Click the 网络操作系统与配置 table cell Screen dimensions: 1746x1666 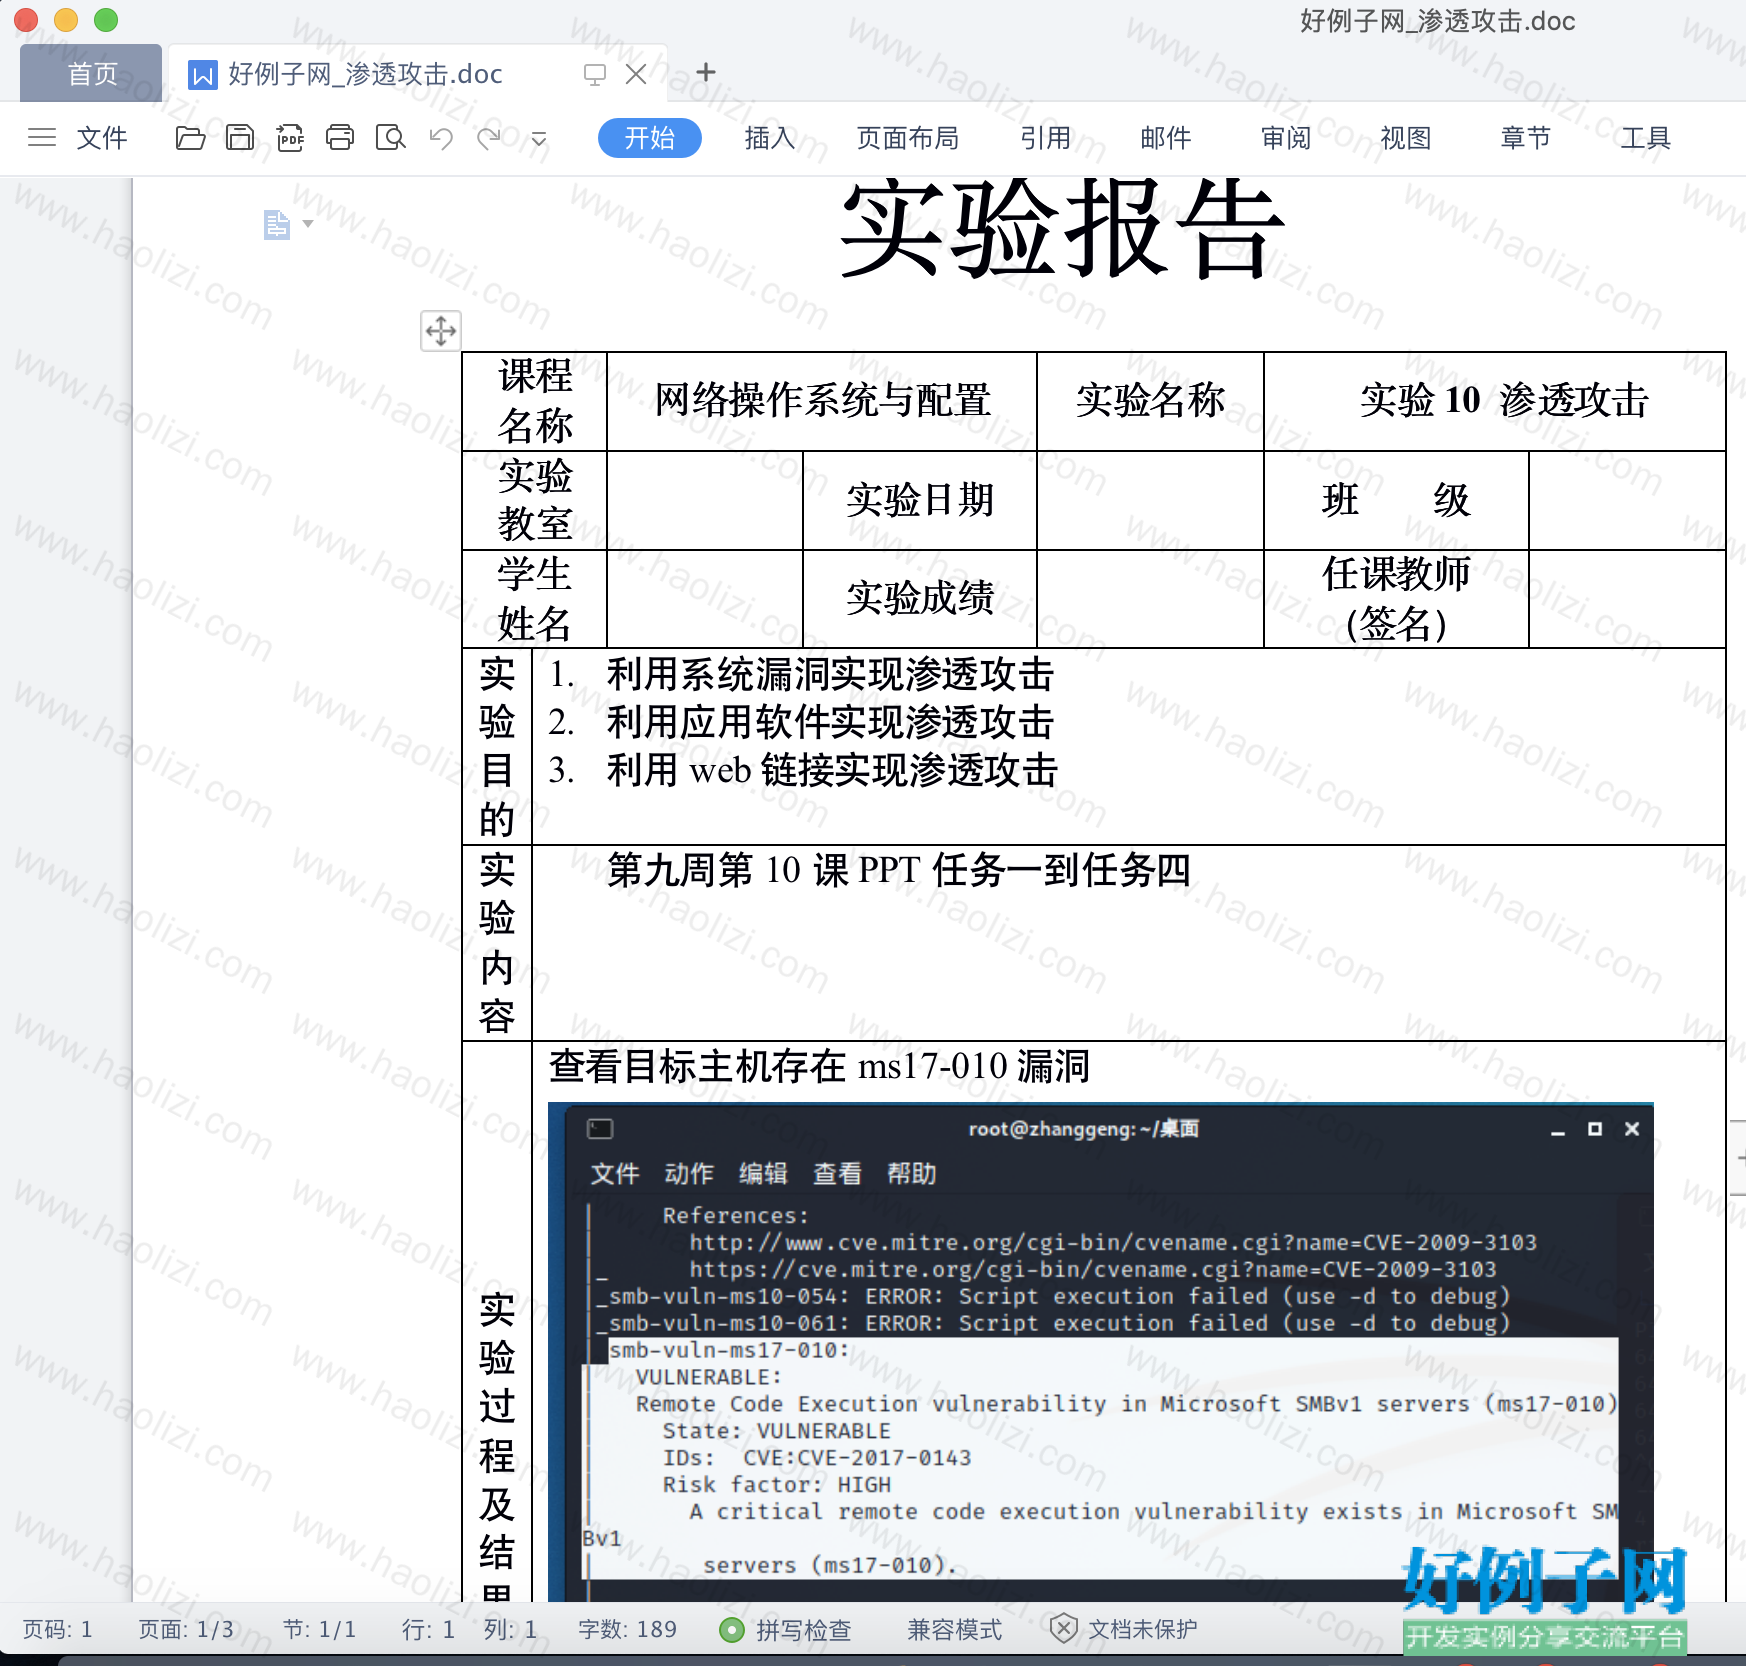click(x=822, y=401)
